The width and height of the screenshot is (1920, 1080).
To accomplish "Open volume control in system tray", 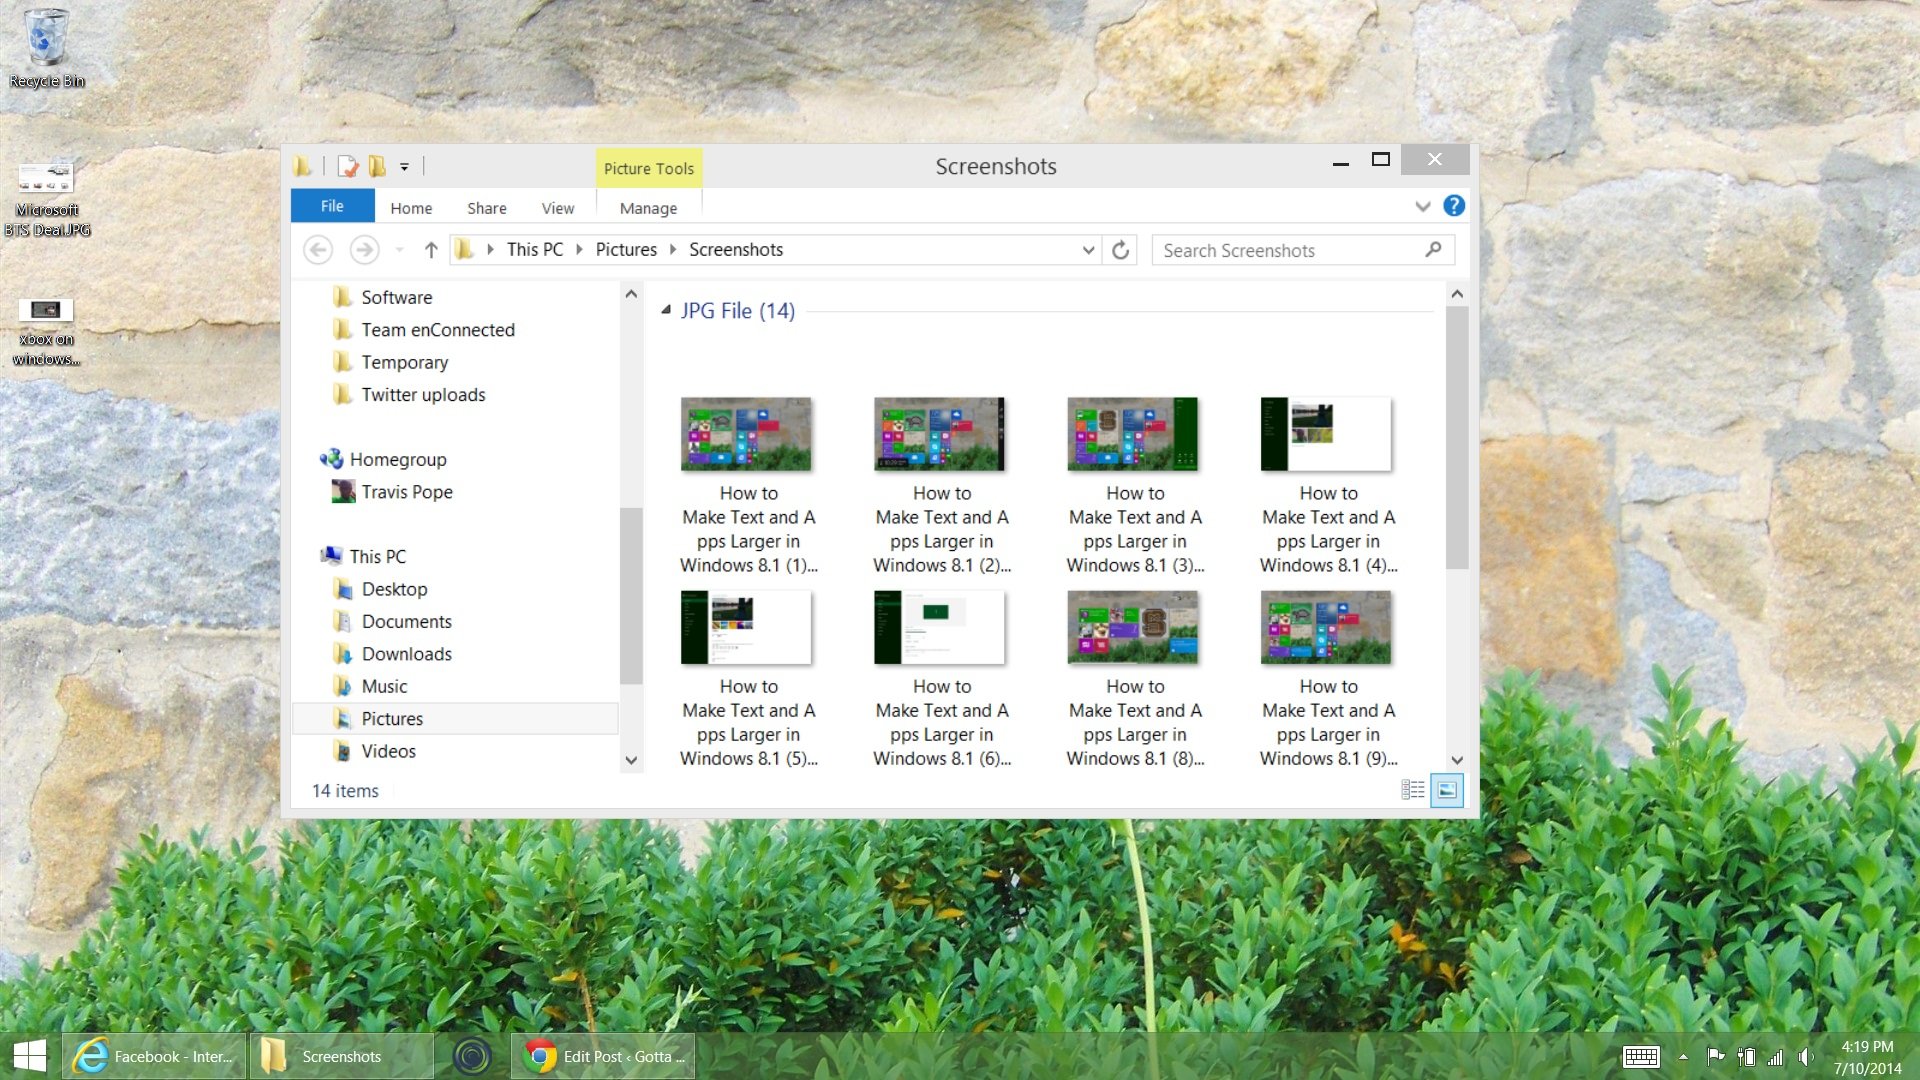I will point(1805,1057).
